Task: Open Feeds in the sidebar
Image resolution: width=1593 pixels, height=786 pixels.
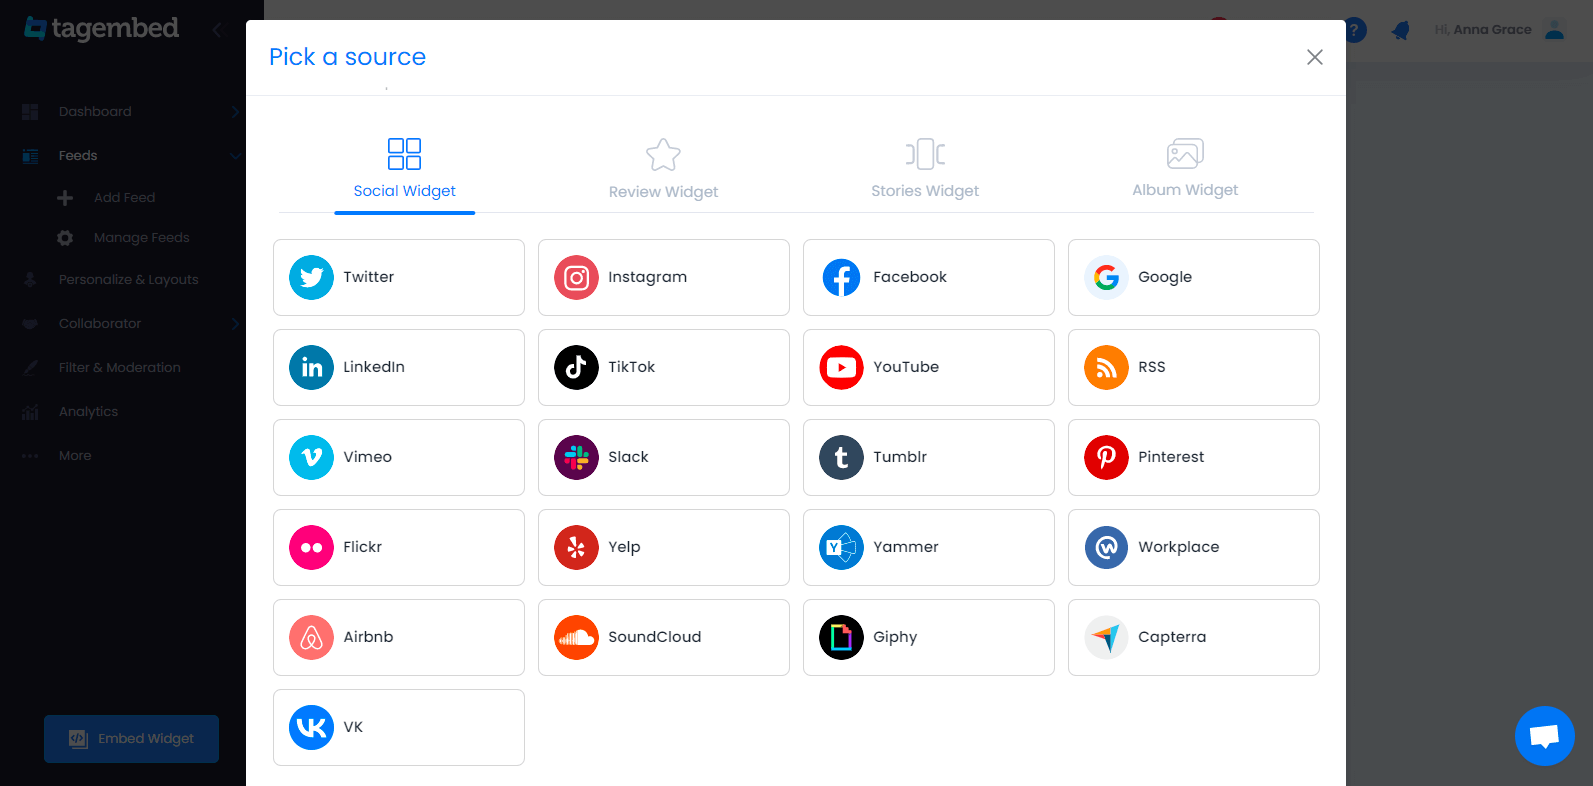Action: [78, 156]
